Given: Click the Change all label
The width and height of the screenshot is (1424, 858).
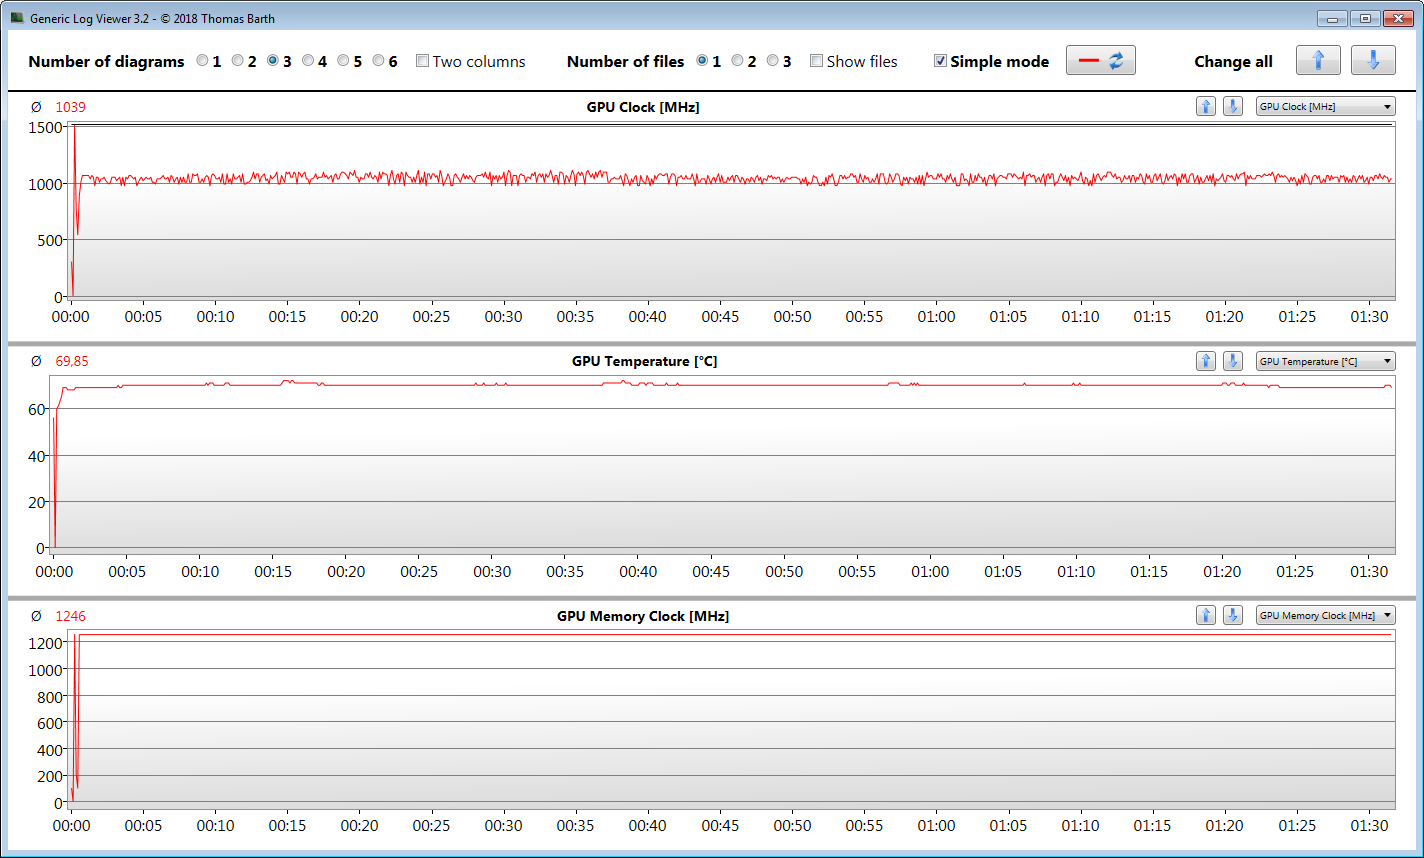Looking at the screenshot, I should point(1233,61).
